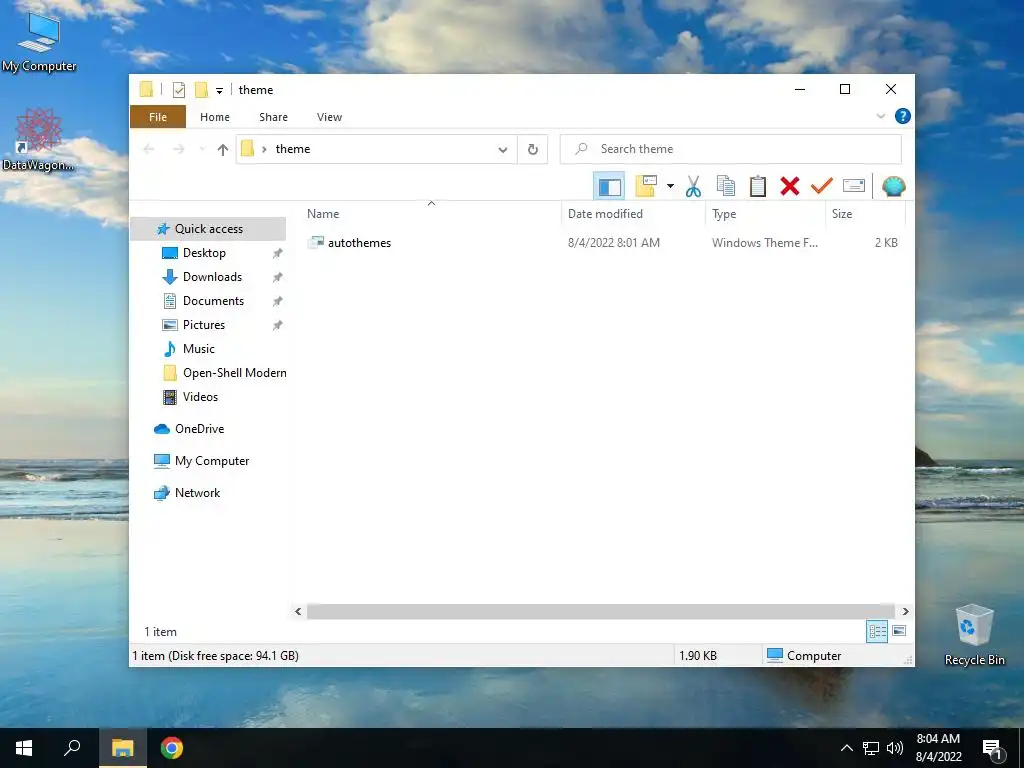Click the Back navigation arrow

coord(149,150)
